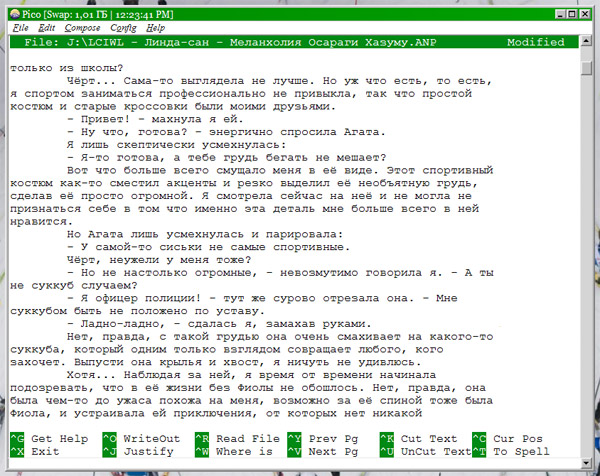Open the Compose menu
Screen dimensions: 600x476
tap(82, 28)
